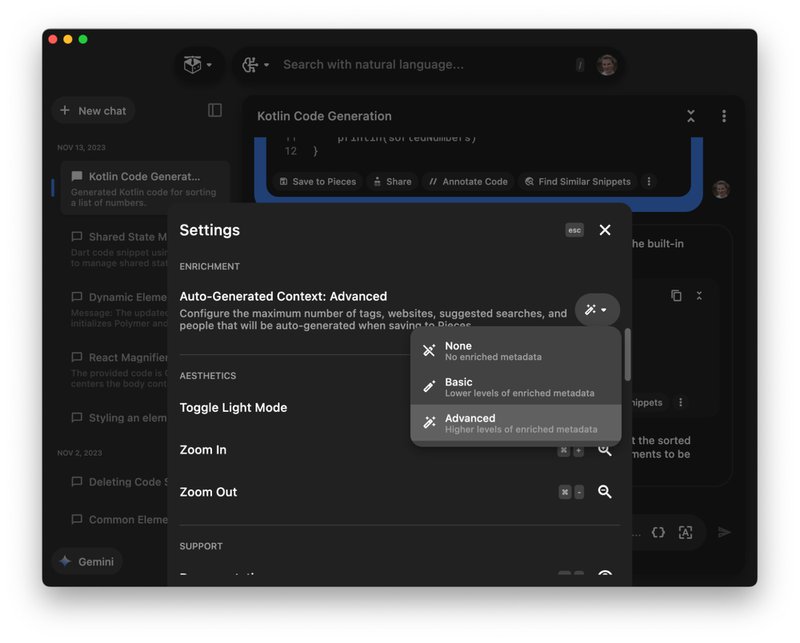Open the Pieces box icon dropdown

[198, 65]
